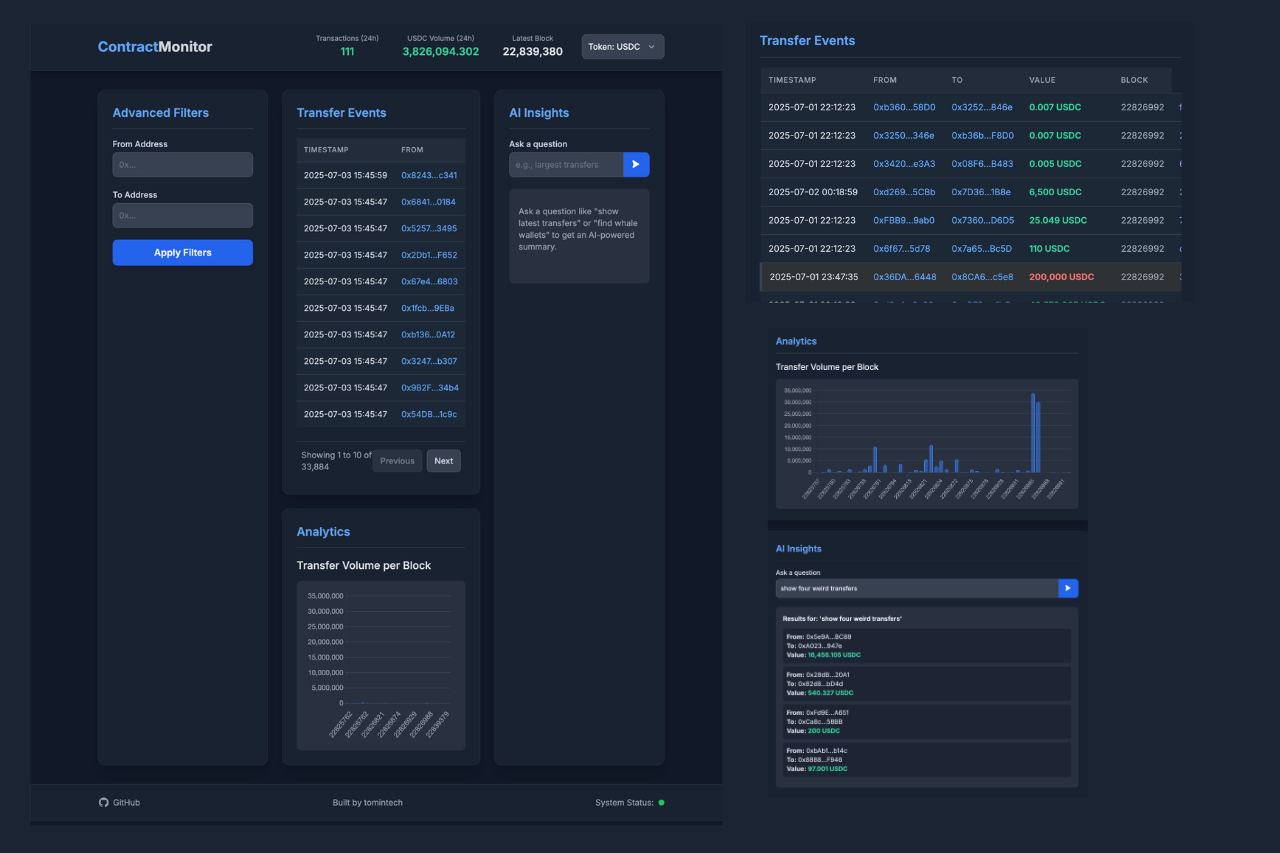Click the 'show four weird transfers' query field

pyautogui.click(x=916, y=588)
